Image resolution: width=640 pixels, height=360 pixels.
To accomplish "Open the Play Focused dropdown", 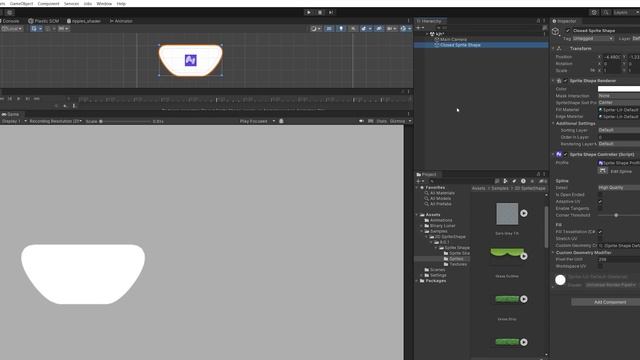I will coord(257,121).
